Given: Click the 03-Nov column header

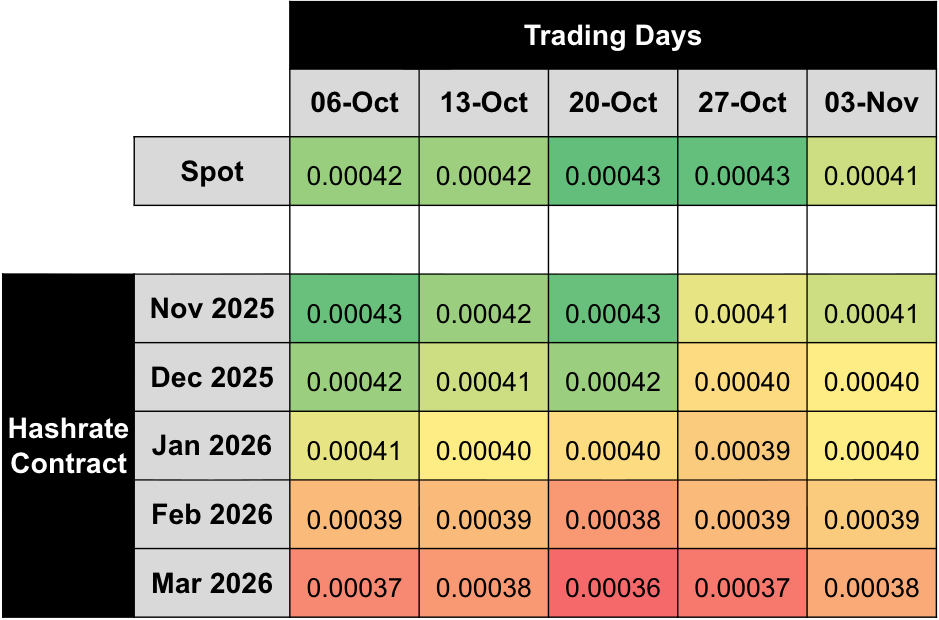Looking at the screenshot, I should [871, 103].
